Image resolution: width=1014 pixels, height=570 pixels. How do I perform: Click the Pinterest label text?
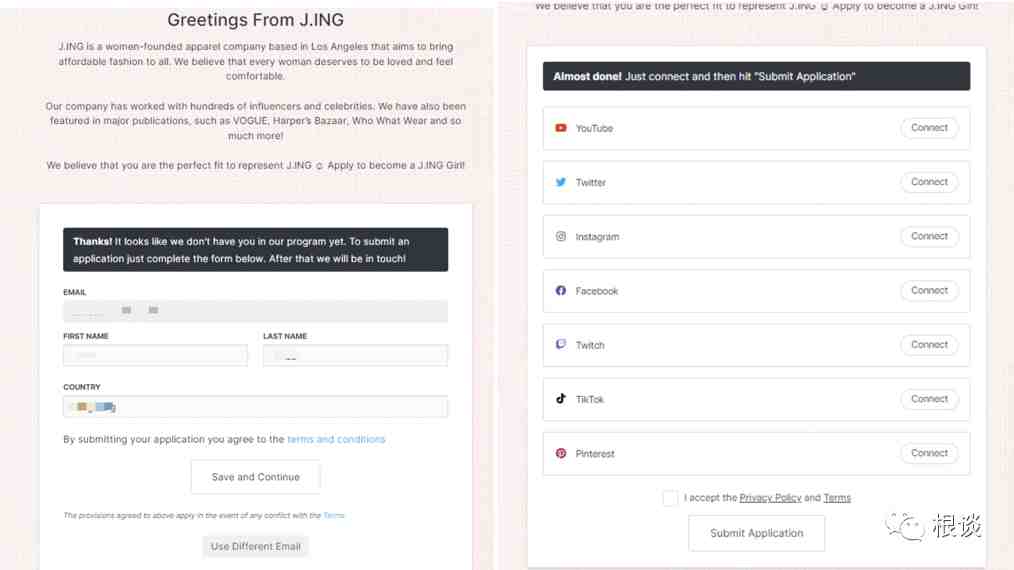[595, 454]
